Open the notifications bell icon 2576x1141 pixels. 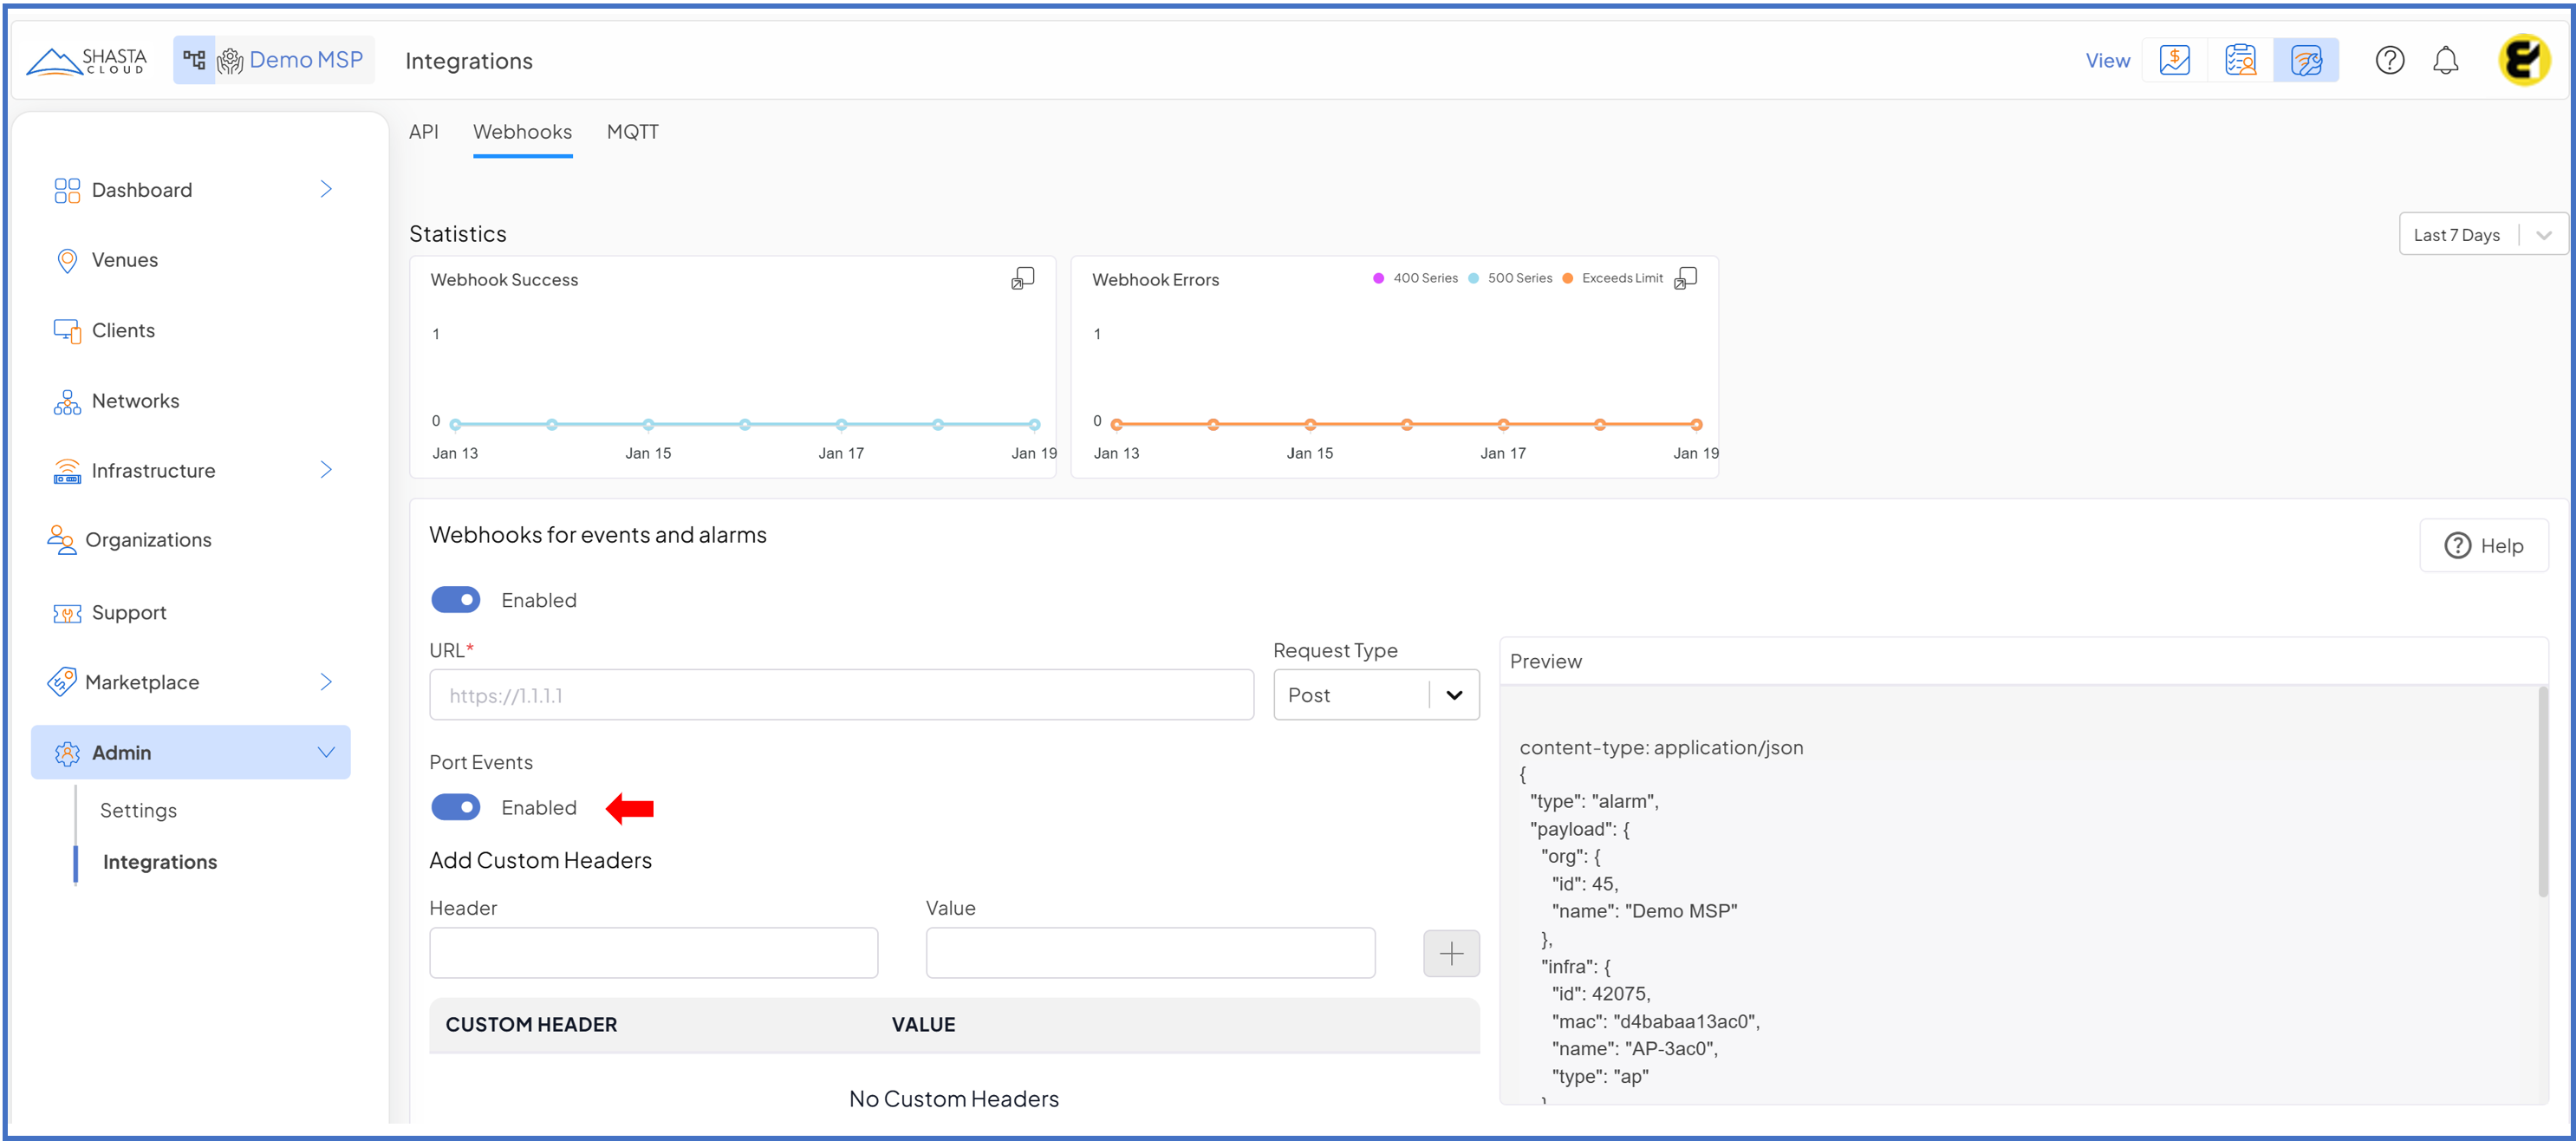point(2445,61)
